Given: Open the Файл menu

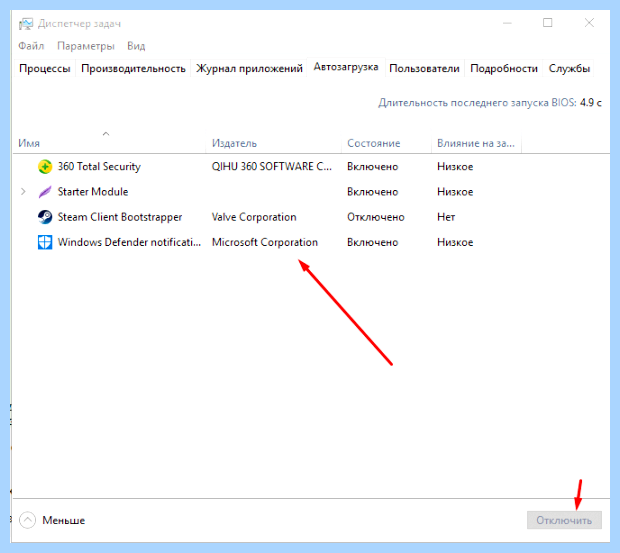Looking at the screenshot, I should coord(31,46).
